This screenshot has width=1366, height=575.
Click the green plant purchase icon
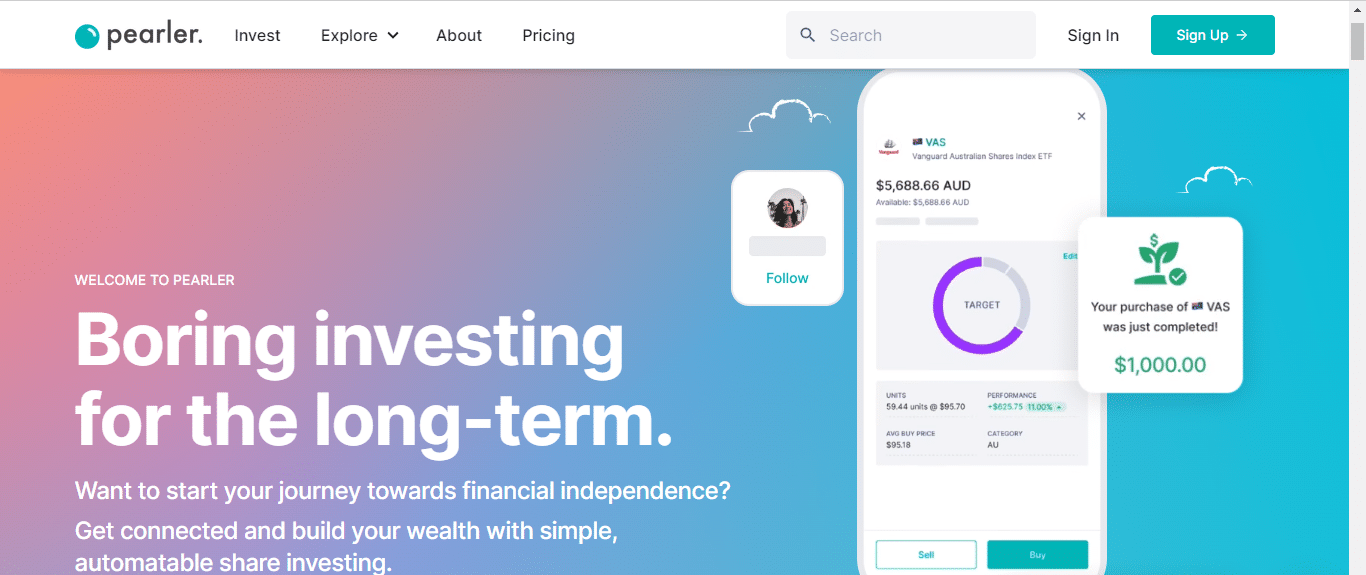tap(1160, 260)
